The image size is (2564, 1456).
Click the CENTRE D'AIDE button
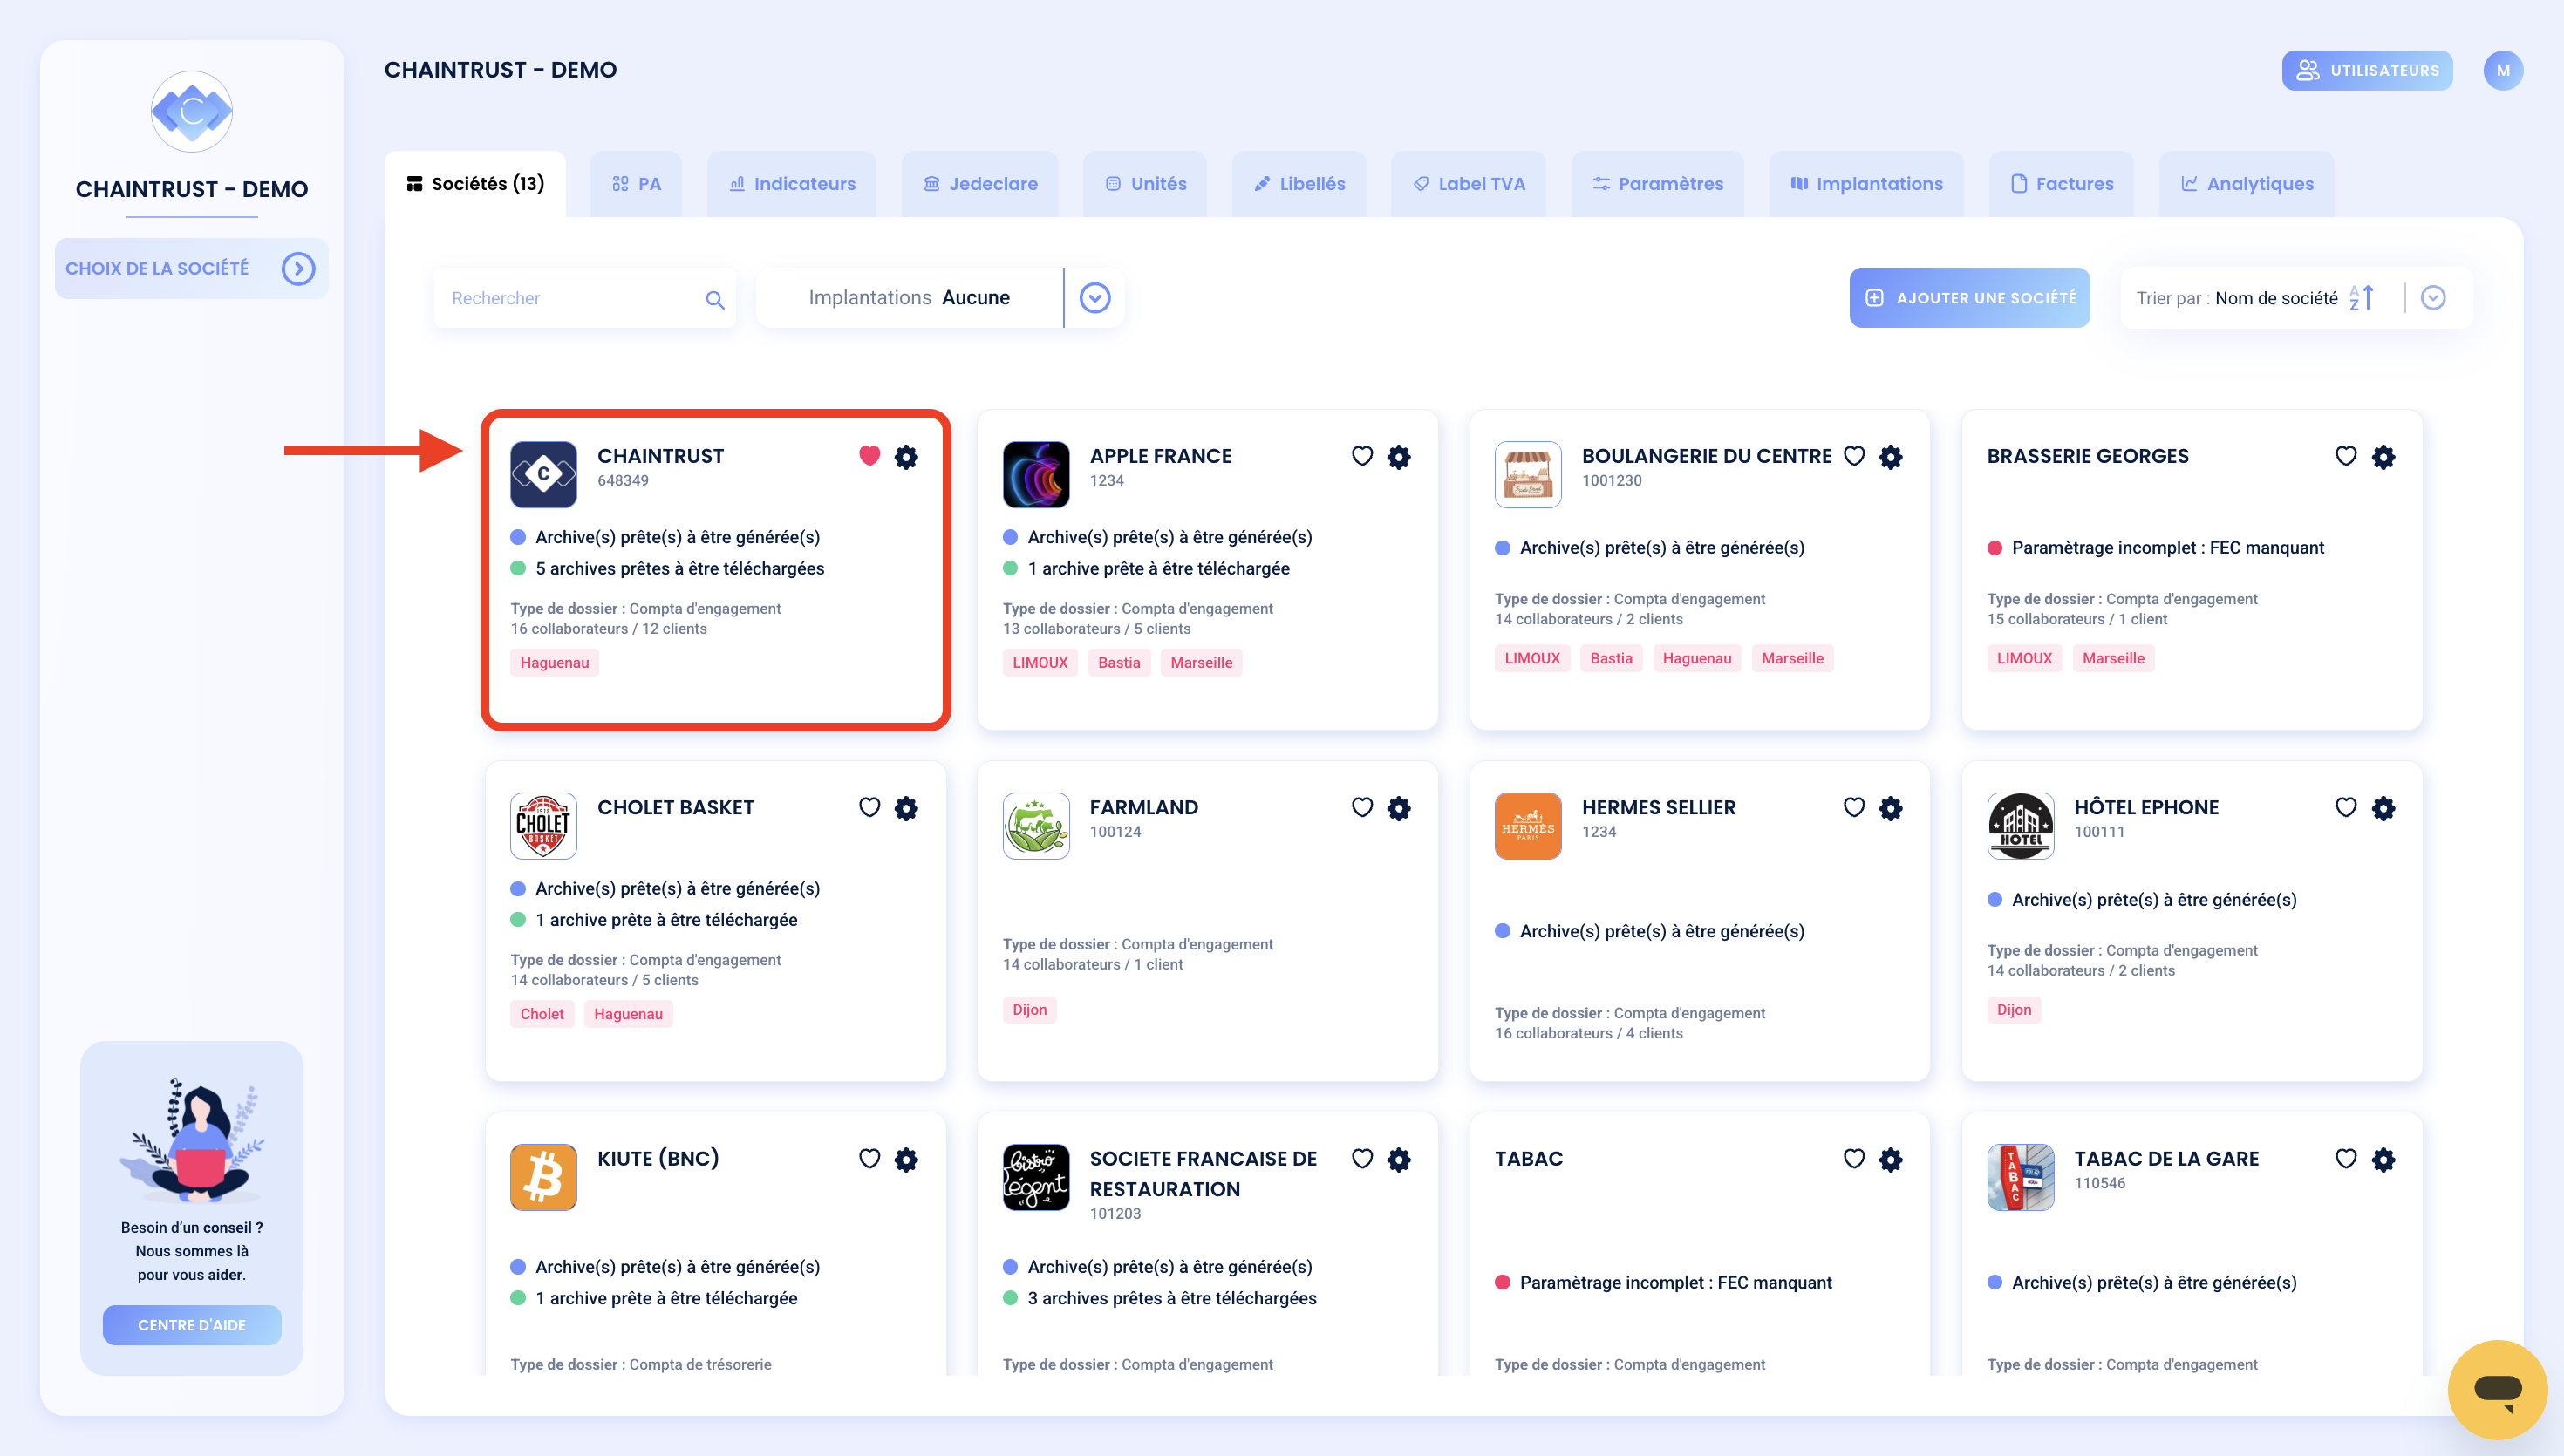pyautogui.click(x=191, y=1325)
